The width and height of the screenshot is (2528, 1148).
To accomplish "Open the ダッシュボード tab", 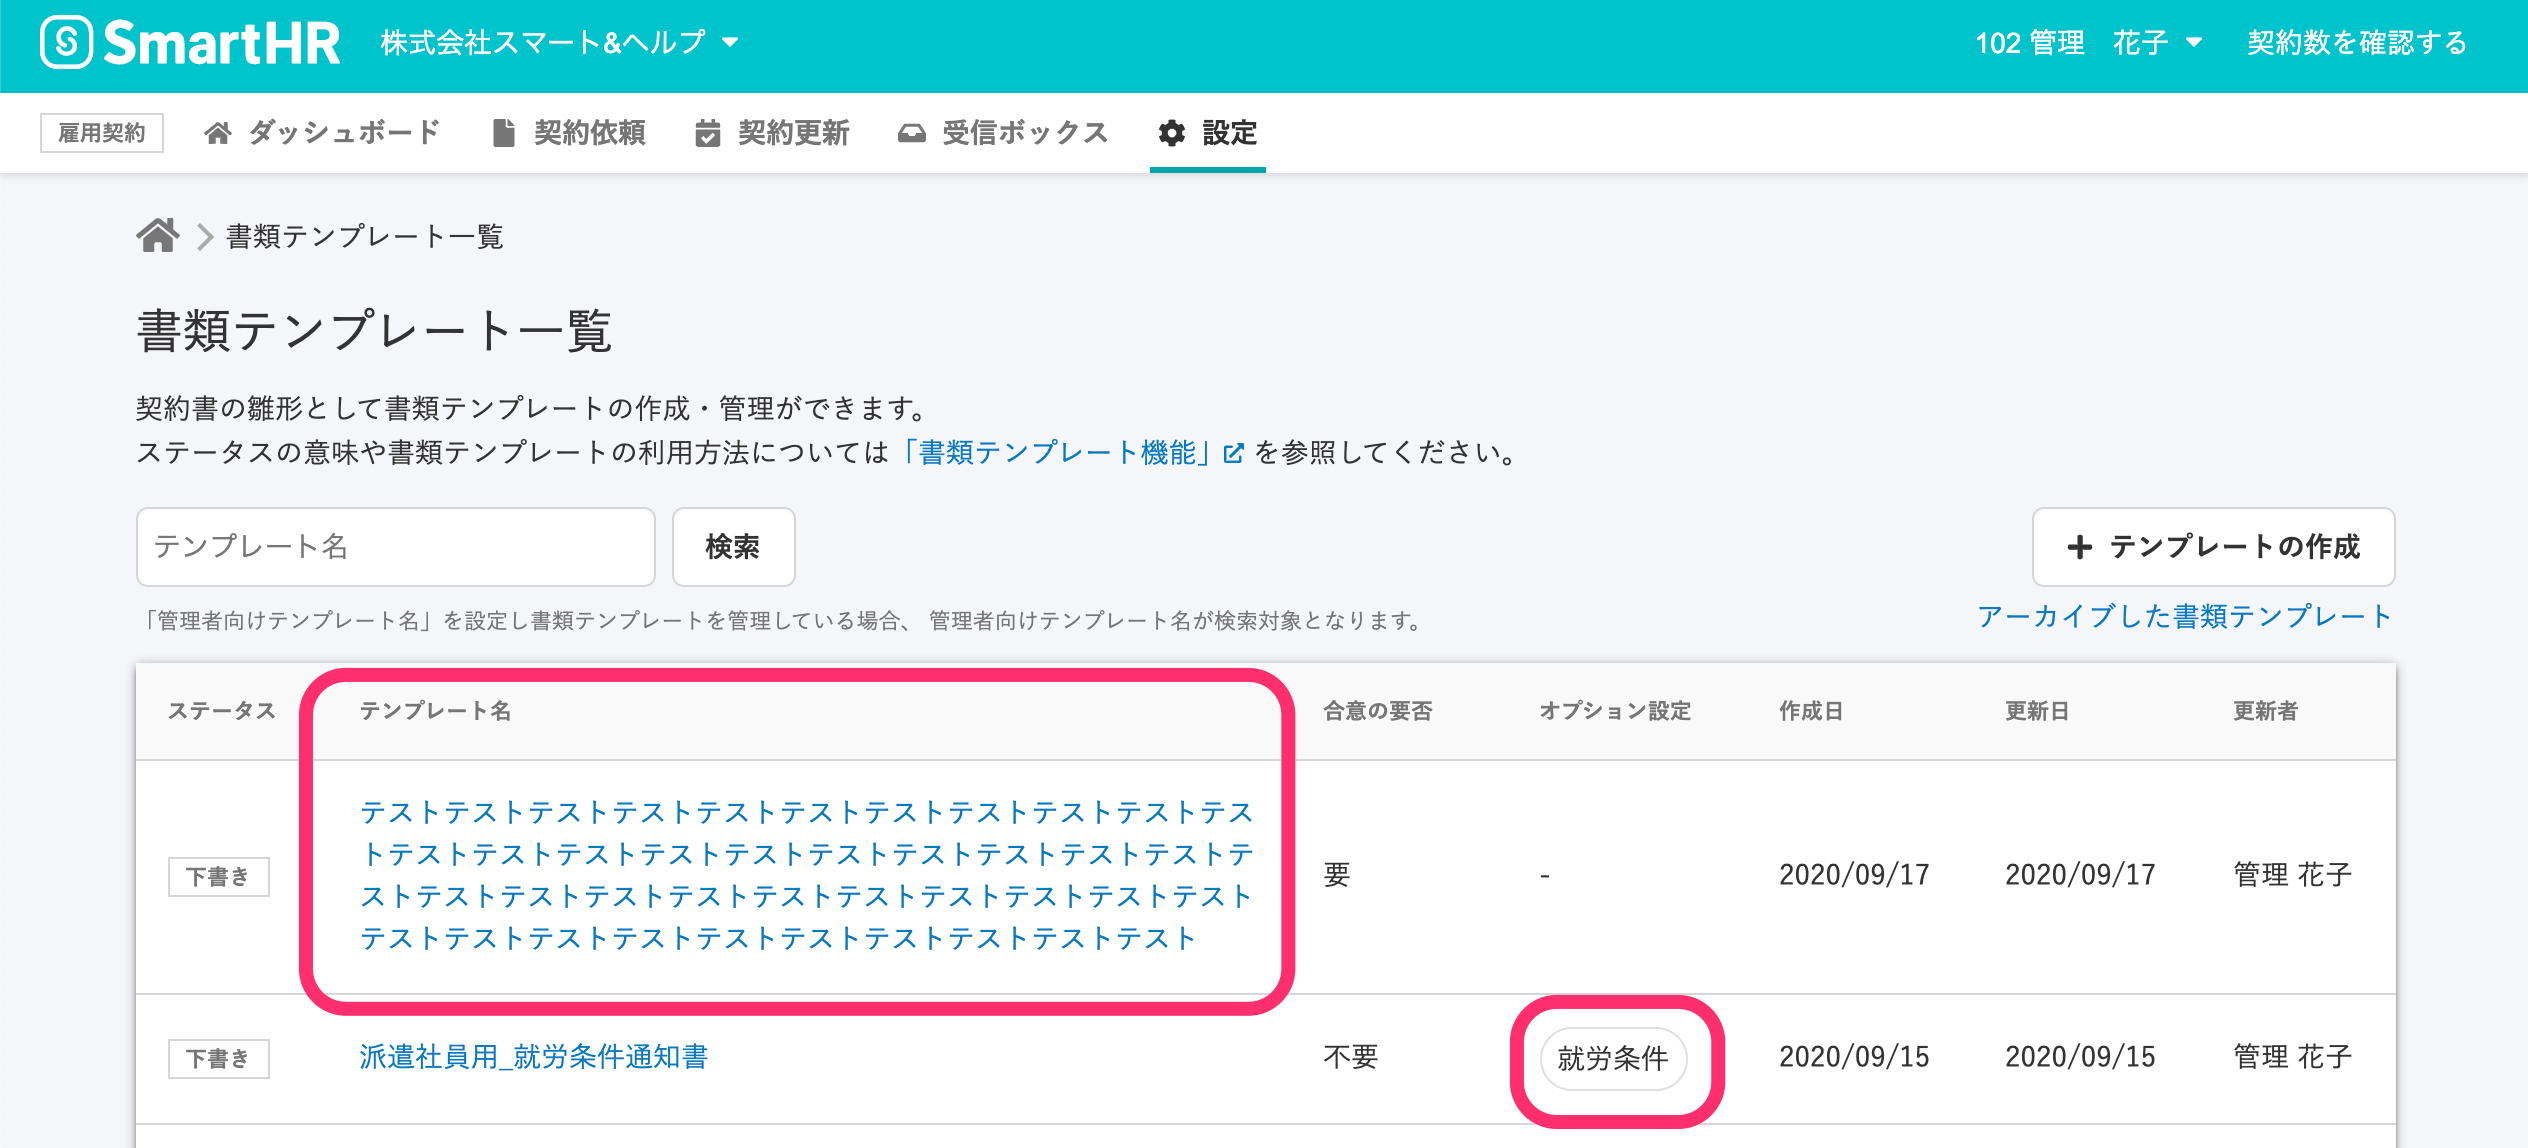I will [322, 133].
